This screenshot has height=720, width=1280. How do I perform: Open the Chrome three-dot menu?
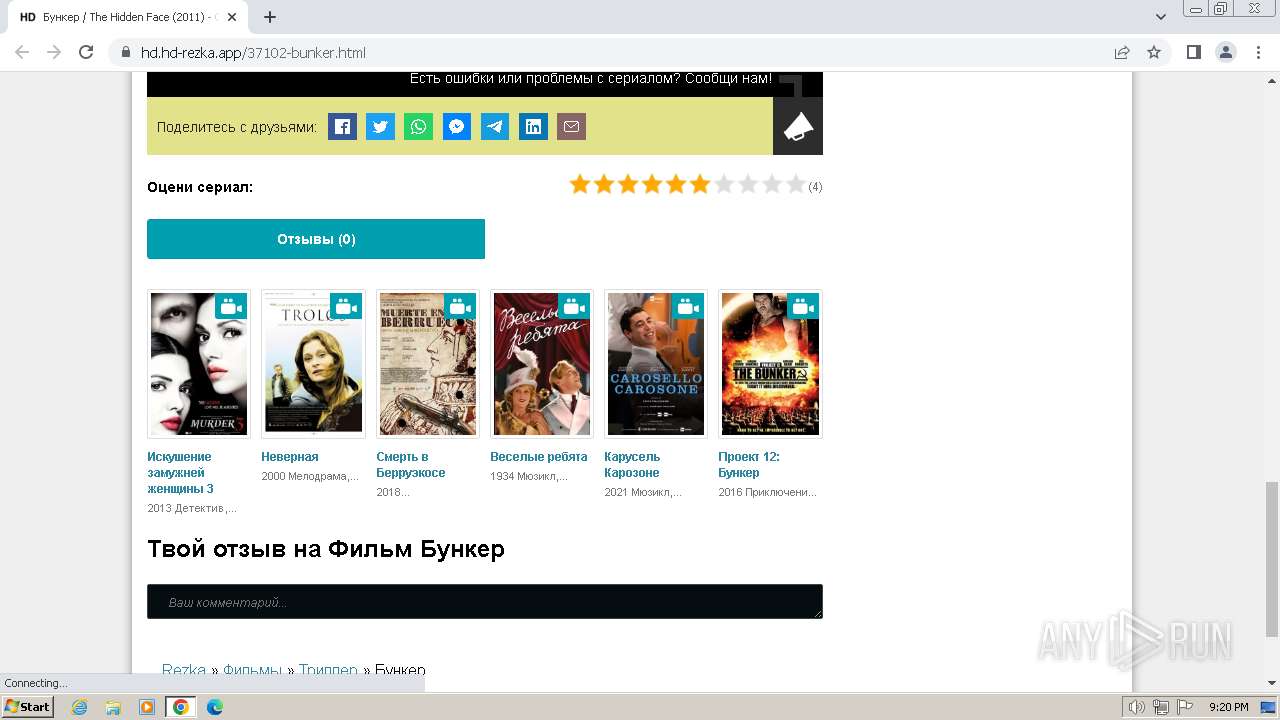tap(1258, 52)
